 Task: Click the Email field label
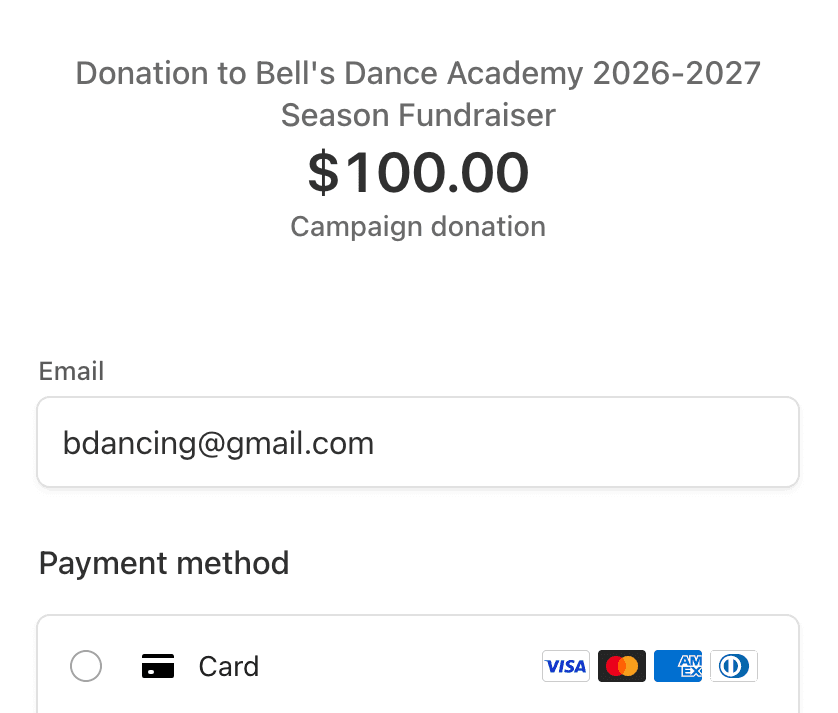click(x=71, y=372)
